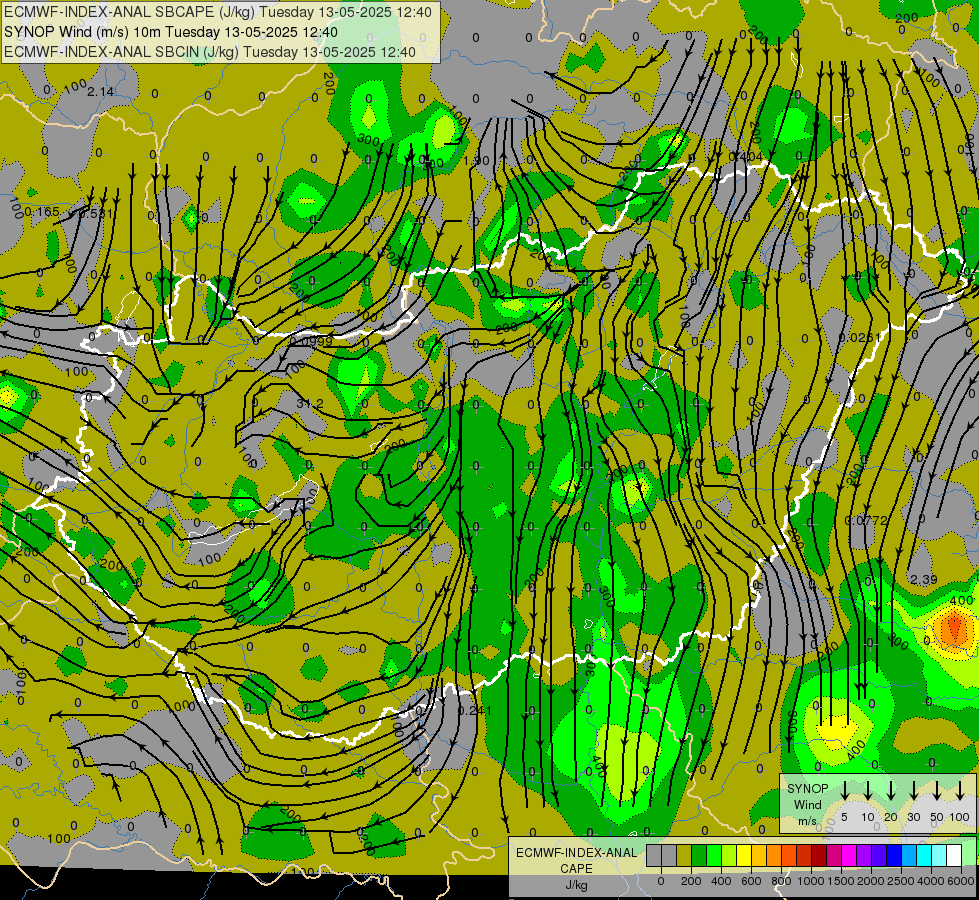
Task: Click the SYNOP wind legend arrow above 50
Action: (937, 791)
